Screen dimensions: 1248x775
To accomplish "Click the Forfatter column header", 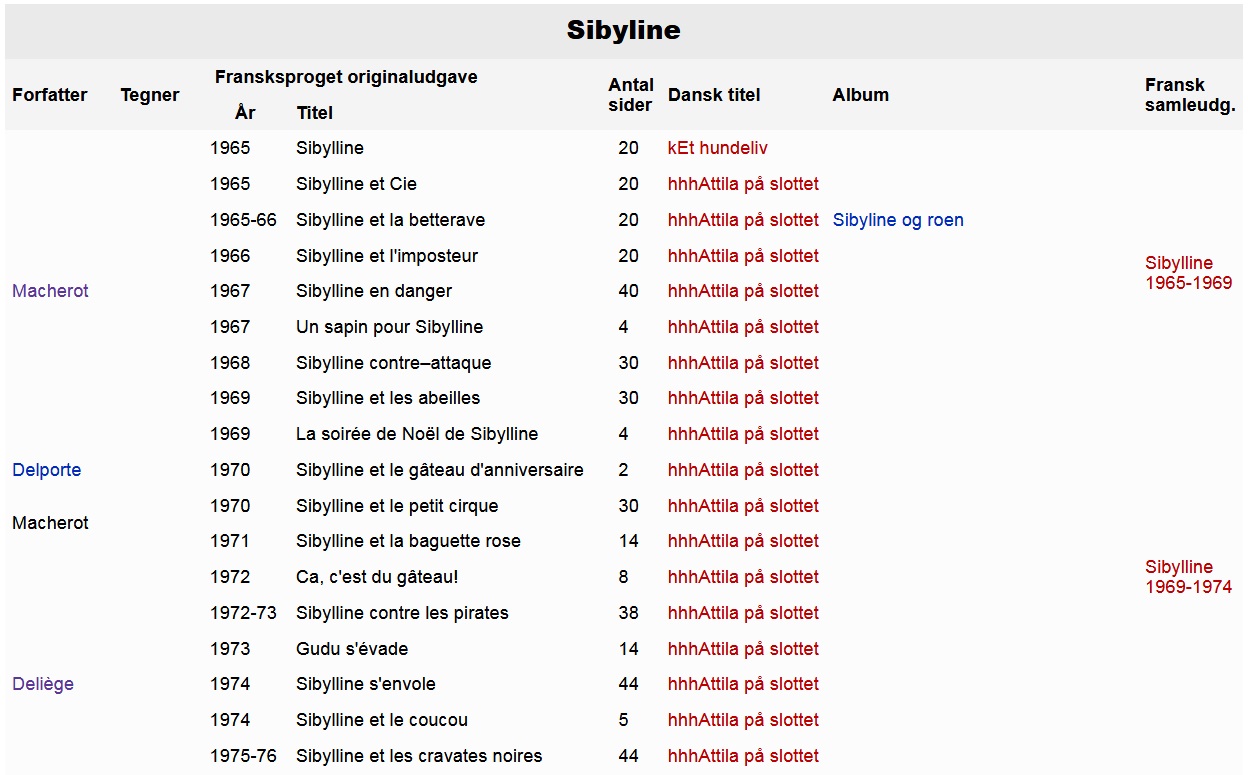I will [50, 95].
